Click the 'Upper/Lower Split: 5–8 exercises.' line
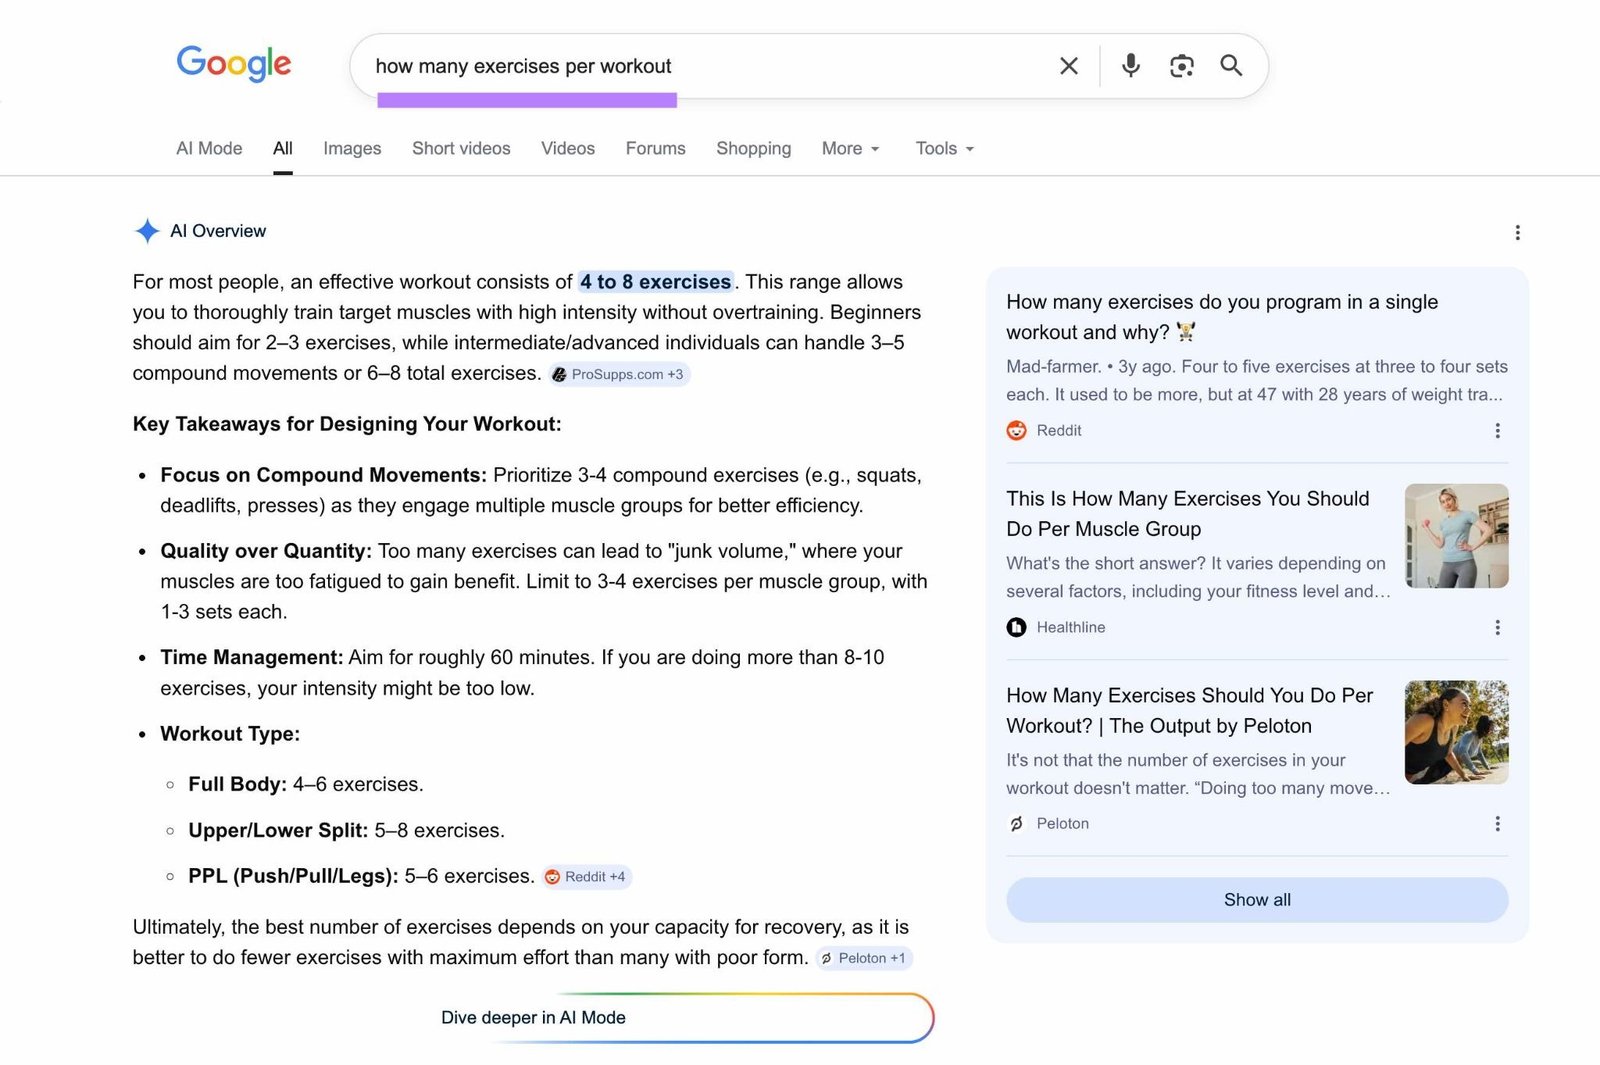 pos(346,830)
